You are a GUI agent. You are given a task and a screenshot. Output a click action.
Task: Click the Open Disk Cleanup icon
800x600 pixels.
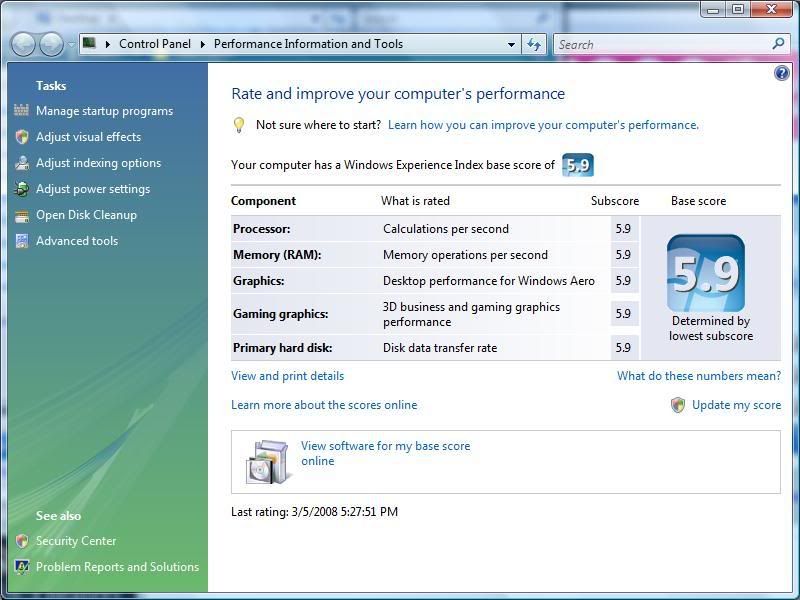coord(21,215)
